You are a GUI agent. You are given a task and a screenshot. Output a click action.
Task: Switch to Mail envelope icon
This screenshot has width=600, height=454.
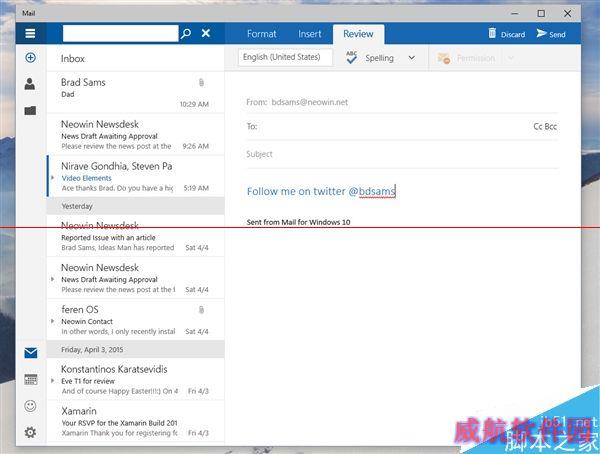[31, 353]
